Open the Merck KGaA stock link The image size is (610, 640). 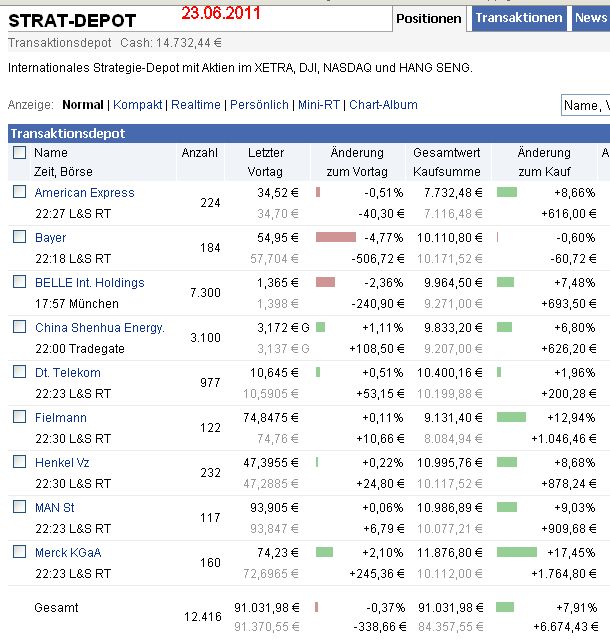coord(68,553)
